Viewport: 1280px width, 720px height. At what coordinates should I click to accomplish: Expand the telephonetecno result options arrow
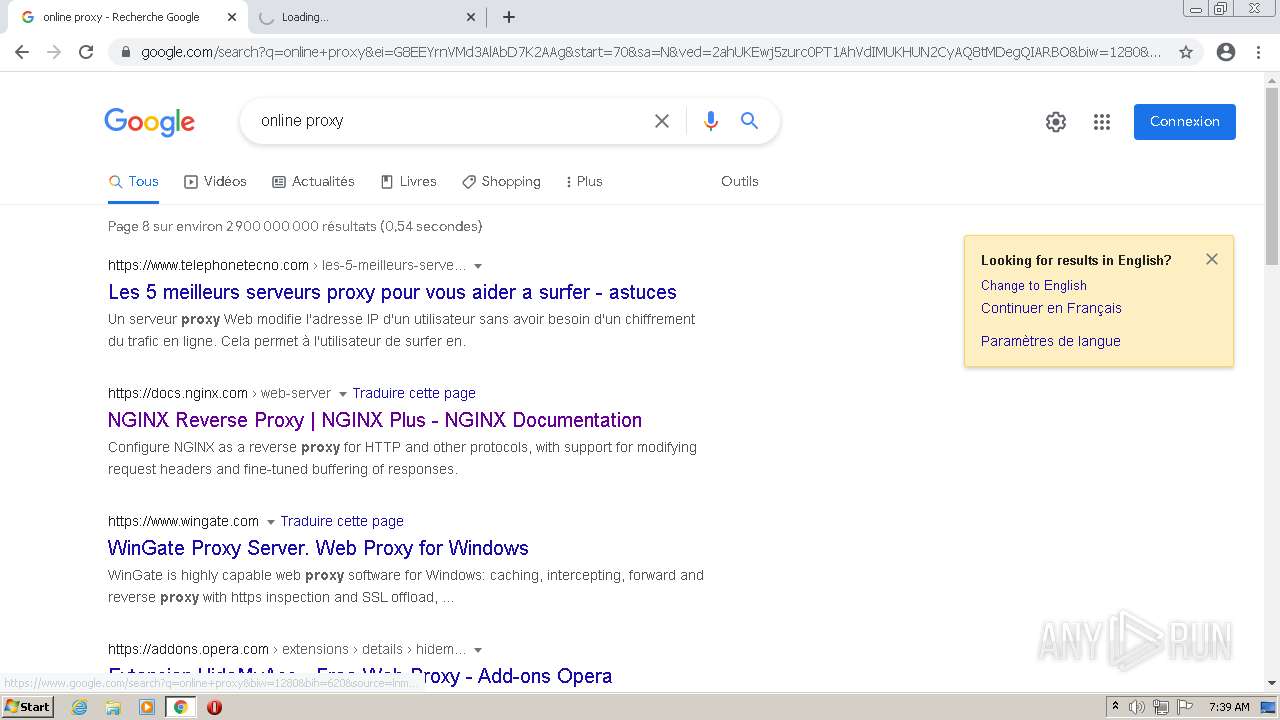pos(478,266)
